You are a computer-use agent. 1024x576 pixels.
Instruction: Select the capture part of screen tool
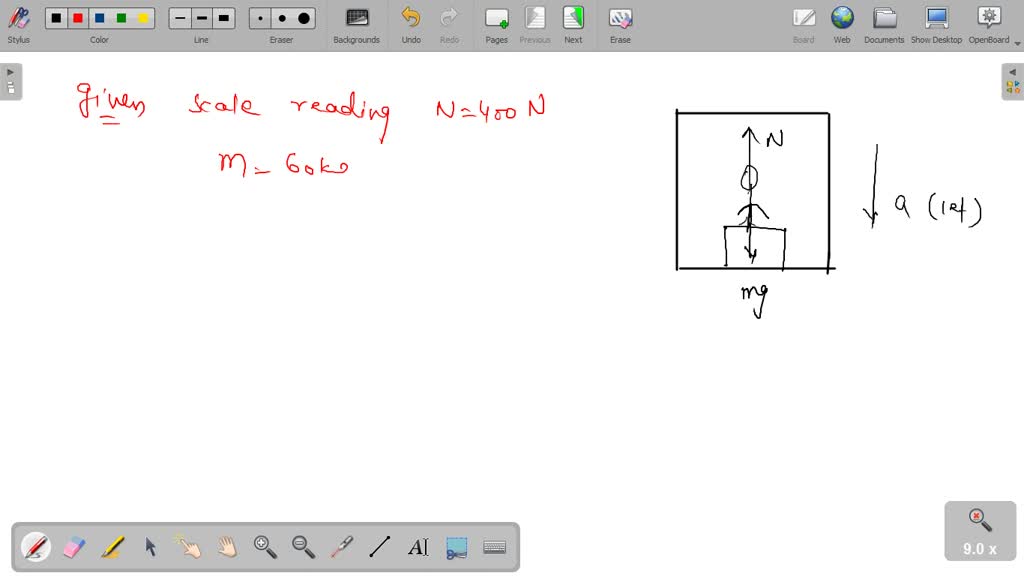coord(456,547)
